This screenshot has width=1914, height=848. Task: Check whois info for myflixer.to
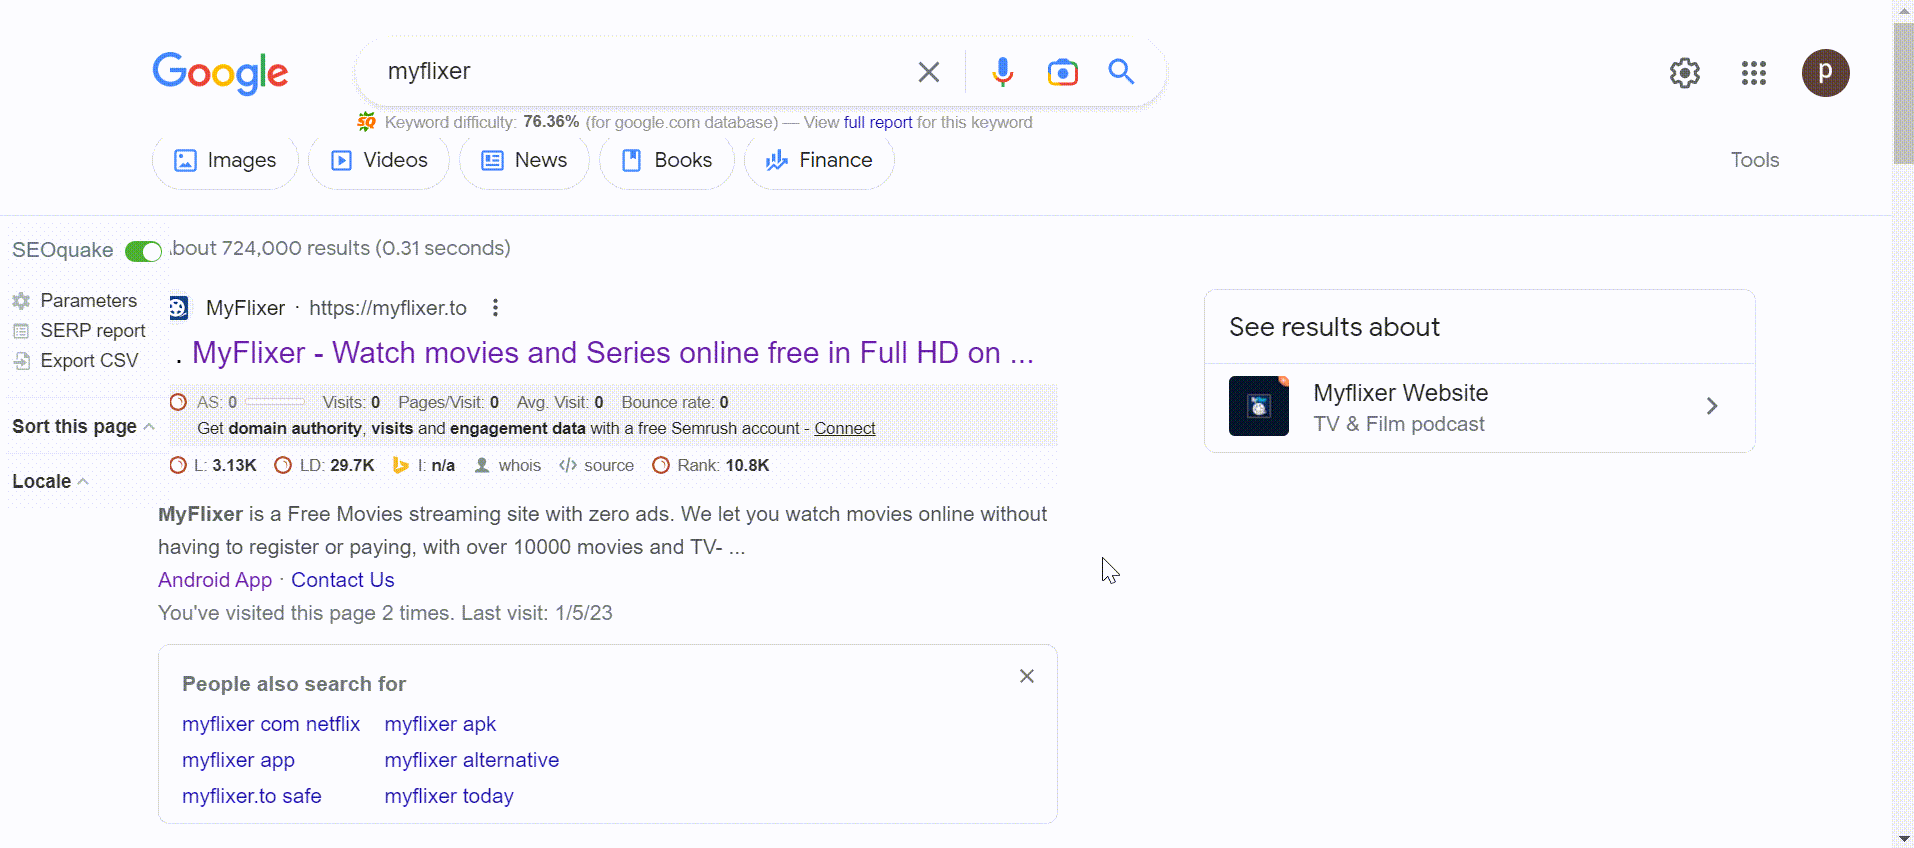point(508,465)
